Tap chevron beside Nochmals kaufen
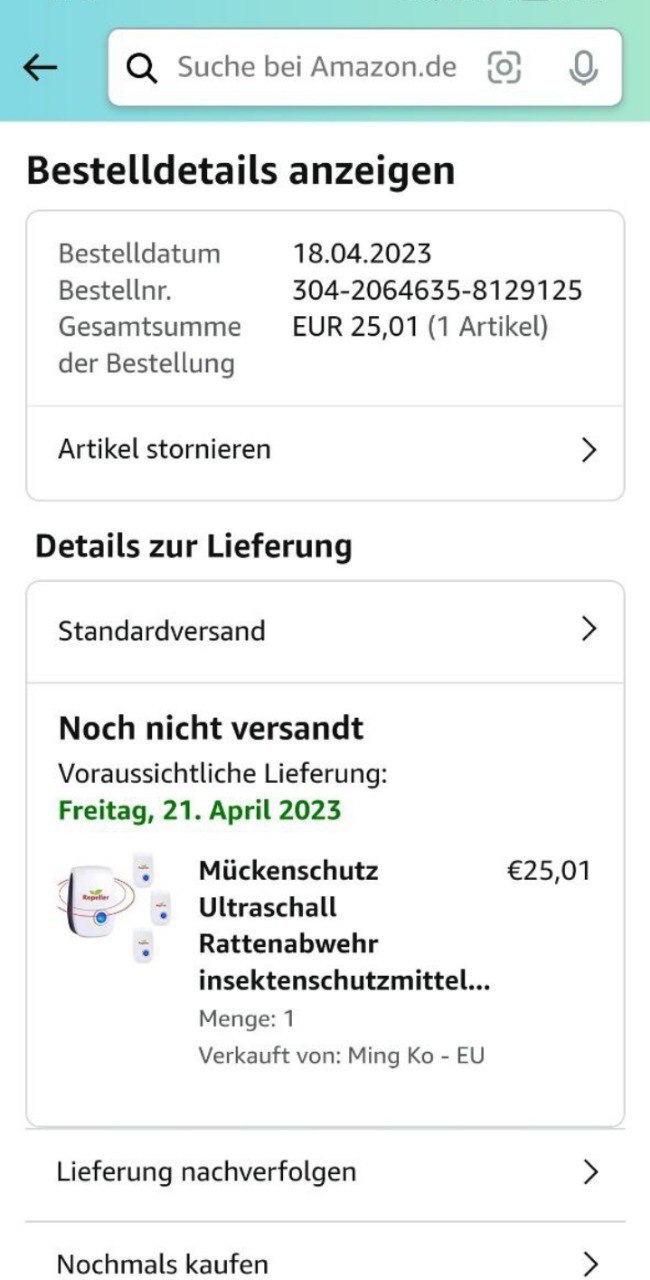 [590, 1263]
